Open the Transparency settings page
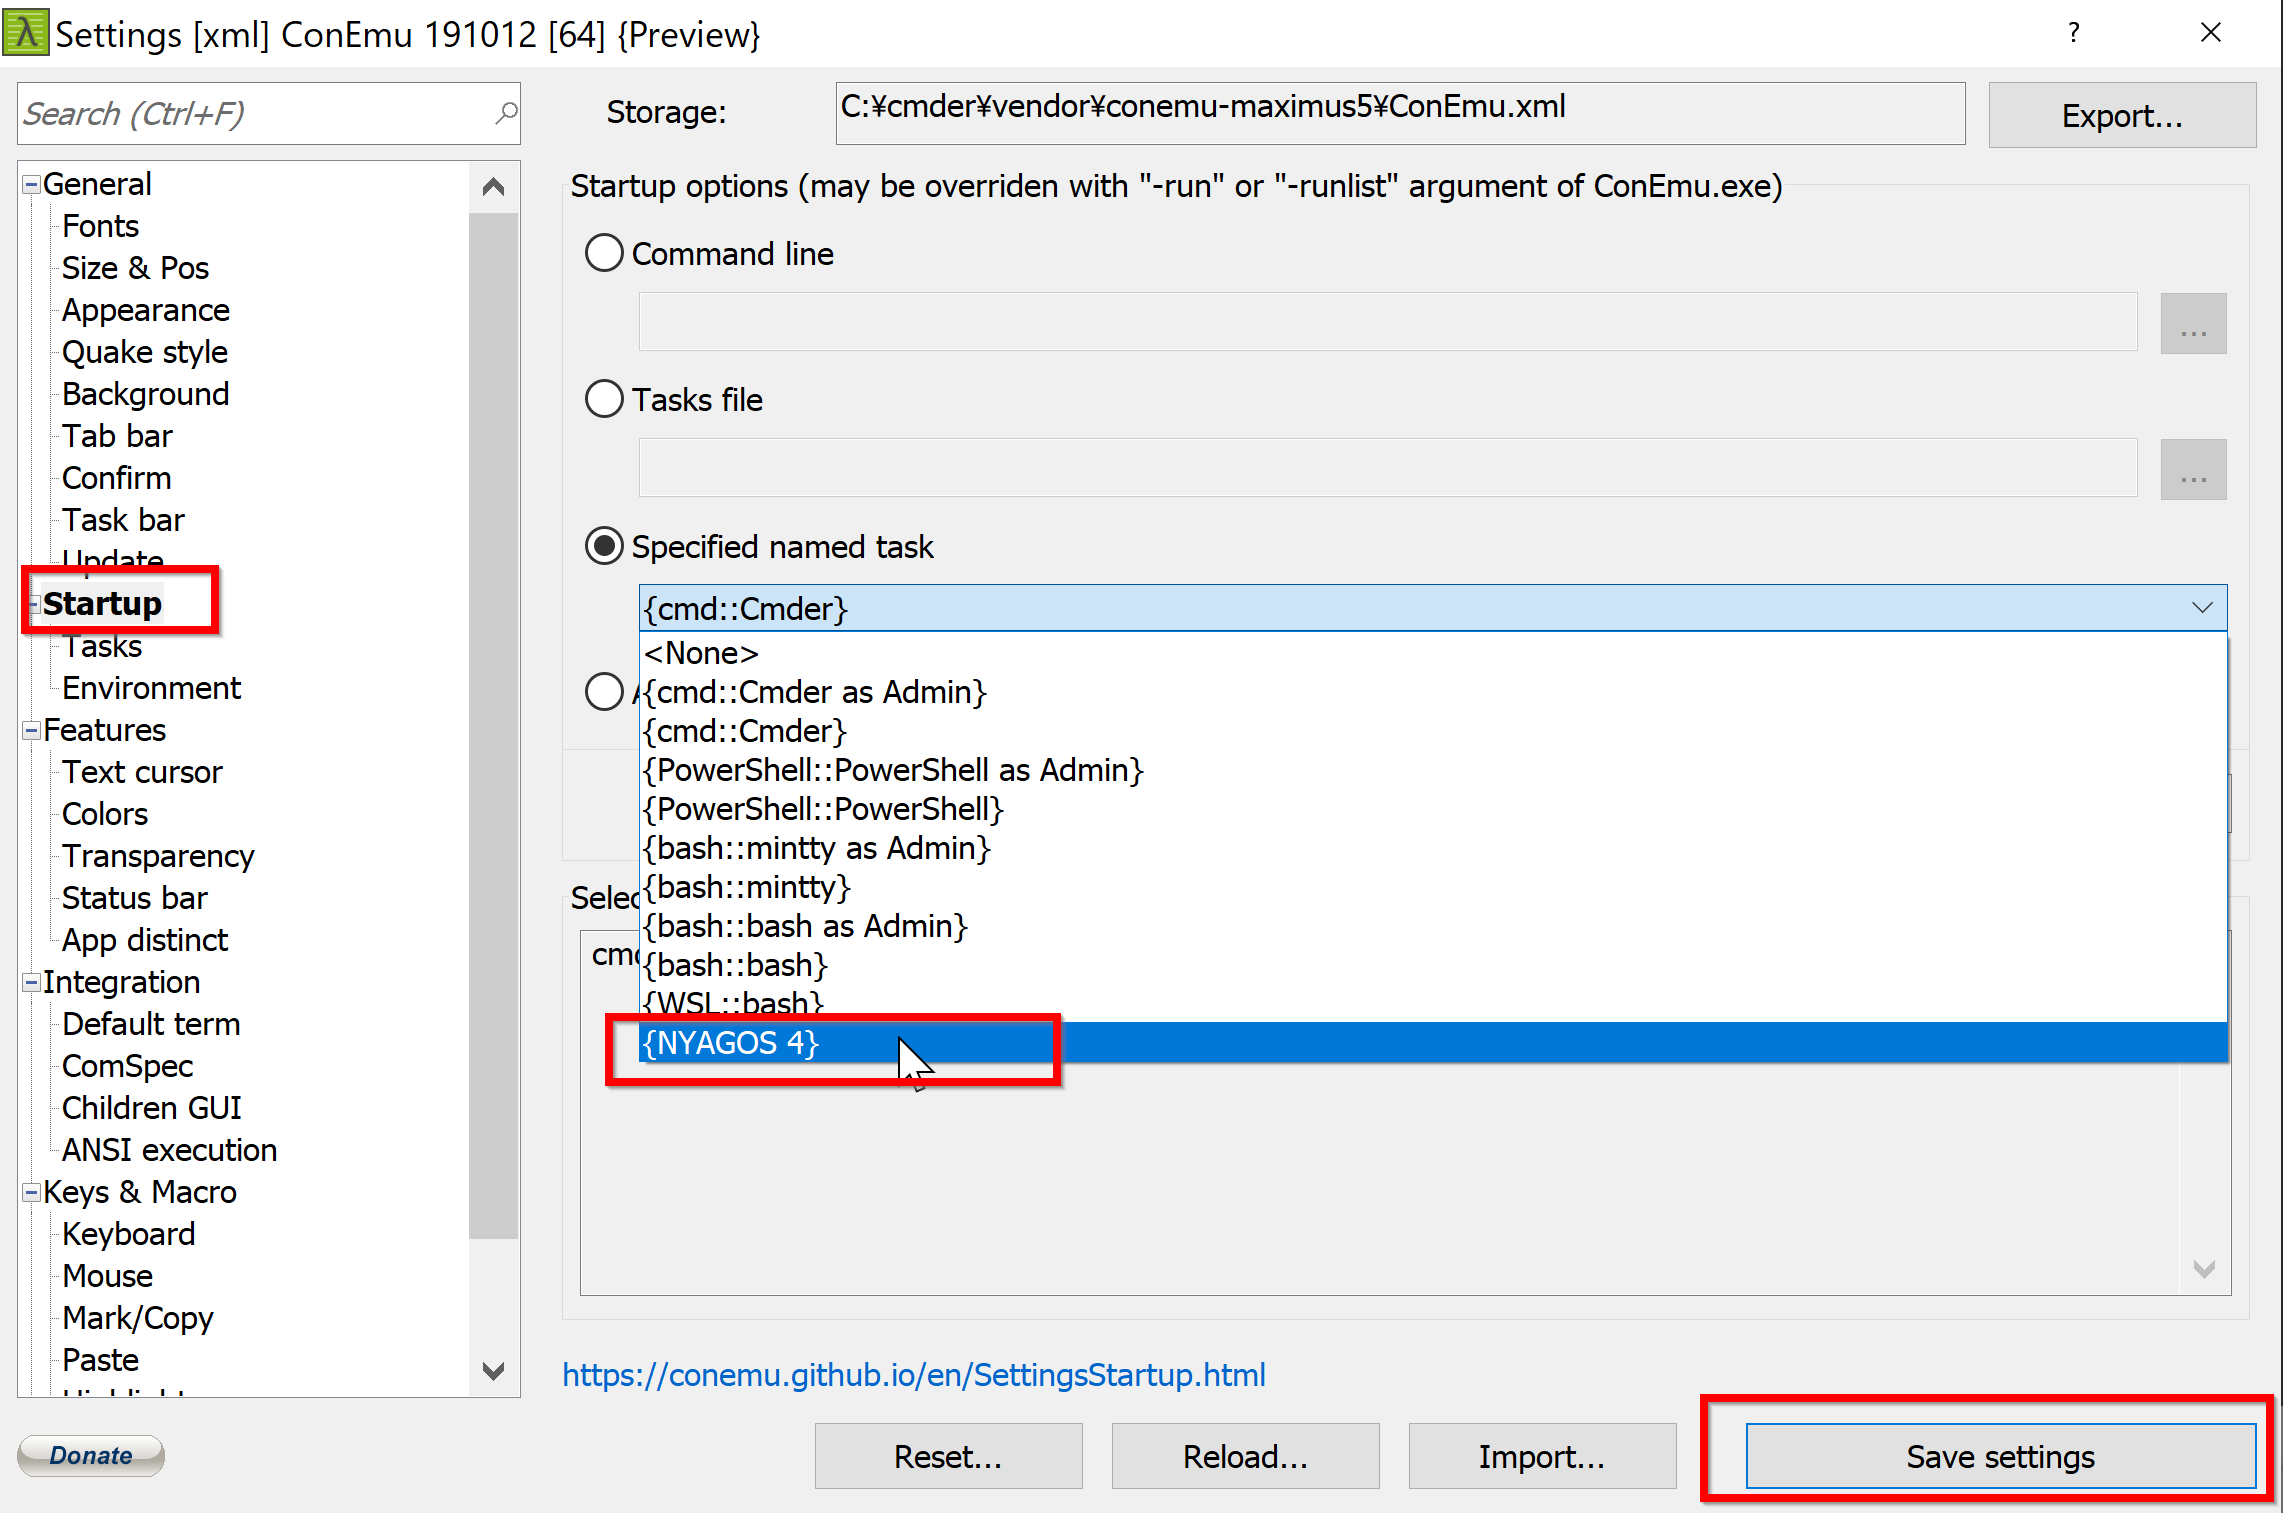This screenshot has height=1513, width=2283. (x=158, y=856)
